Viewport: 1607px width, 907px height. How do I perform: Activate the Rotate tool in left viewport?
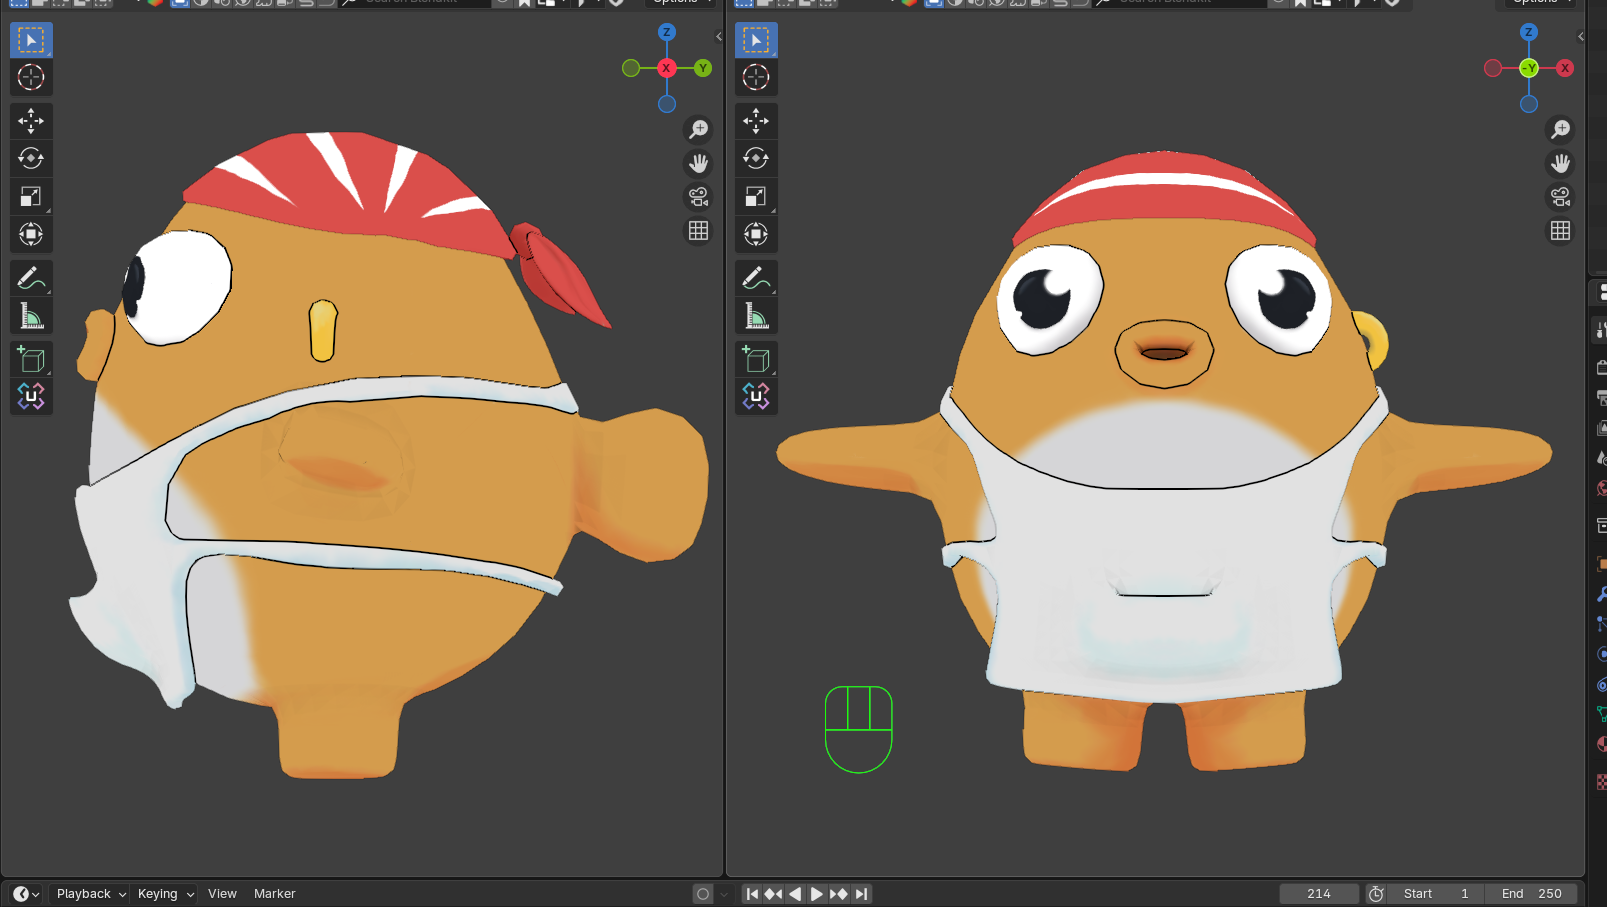(31, 158)
